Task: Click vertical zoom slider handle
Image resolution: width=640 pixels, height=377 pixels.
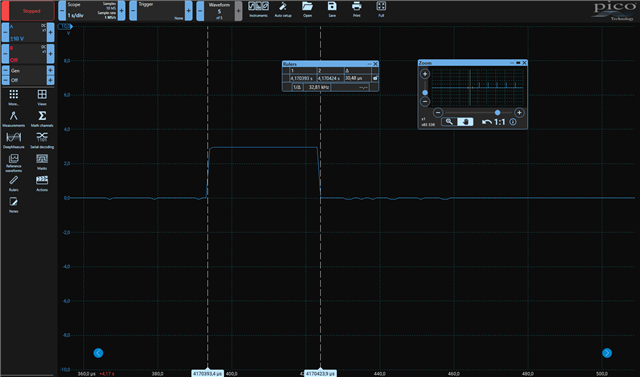Action: pyautogui.click(x=425, y=93)
